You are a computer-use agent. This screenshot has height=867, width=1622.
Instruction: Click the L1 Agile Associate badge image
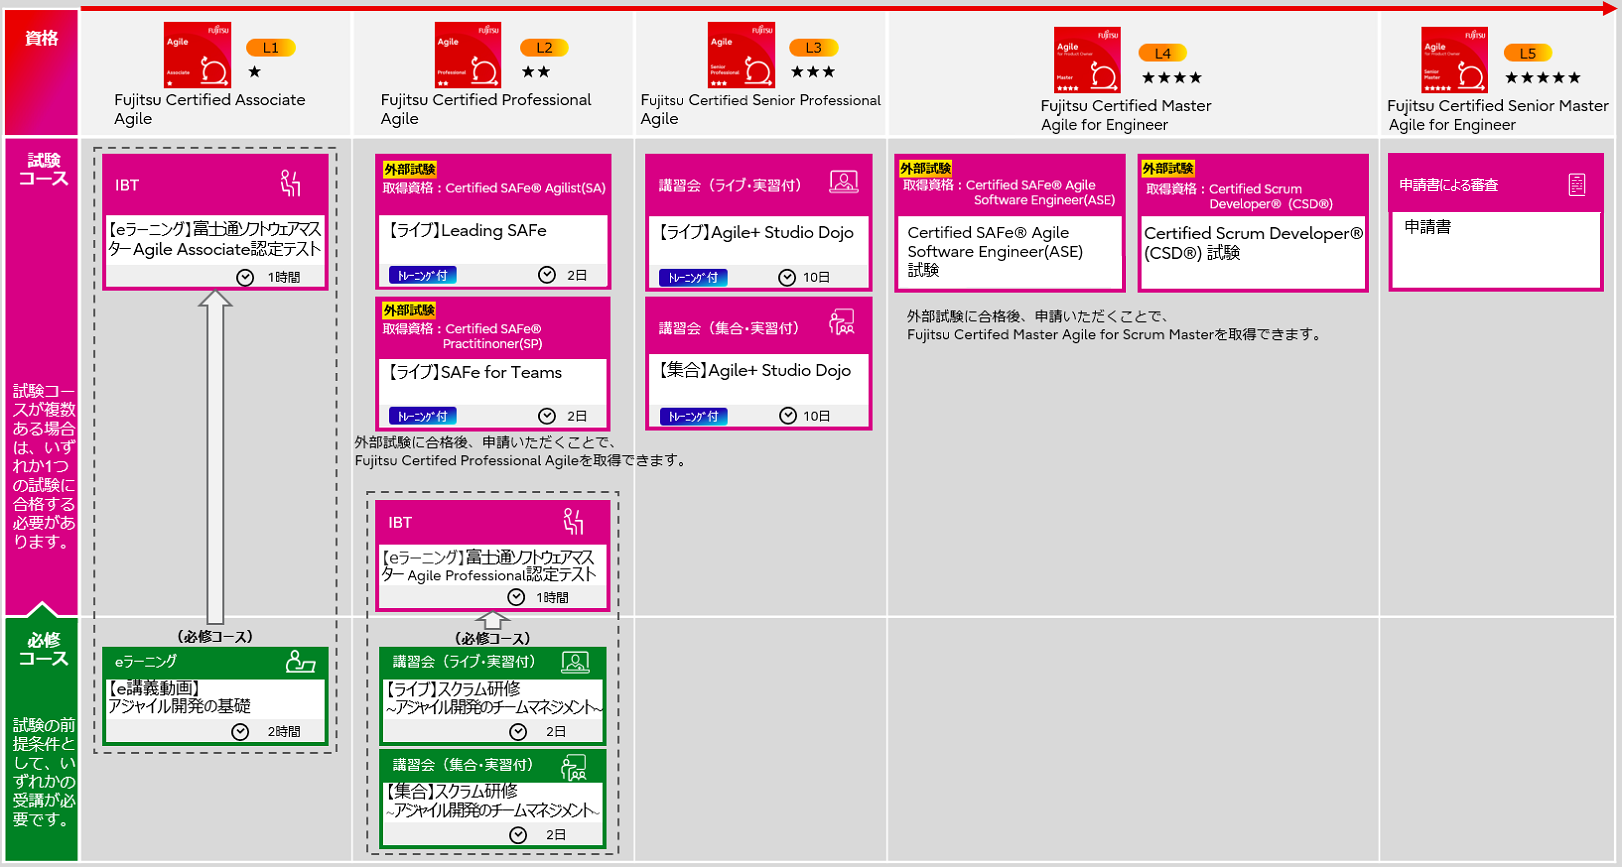coord(198,55)
